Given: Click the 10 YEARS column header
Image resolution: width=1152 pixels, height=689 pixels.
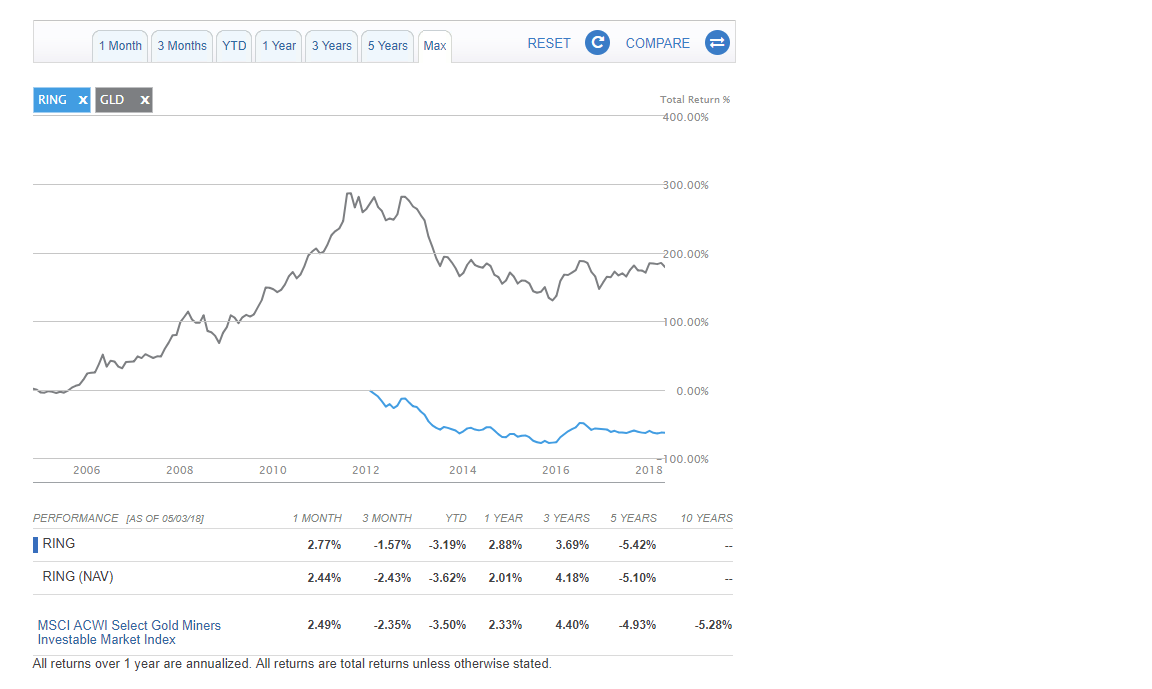Looking at the screenshot, I should [707, 519].
